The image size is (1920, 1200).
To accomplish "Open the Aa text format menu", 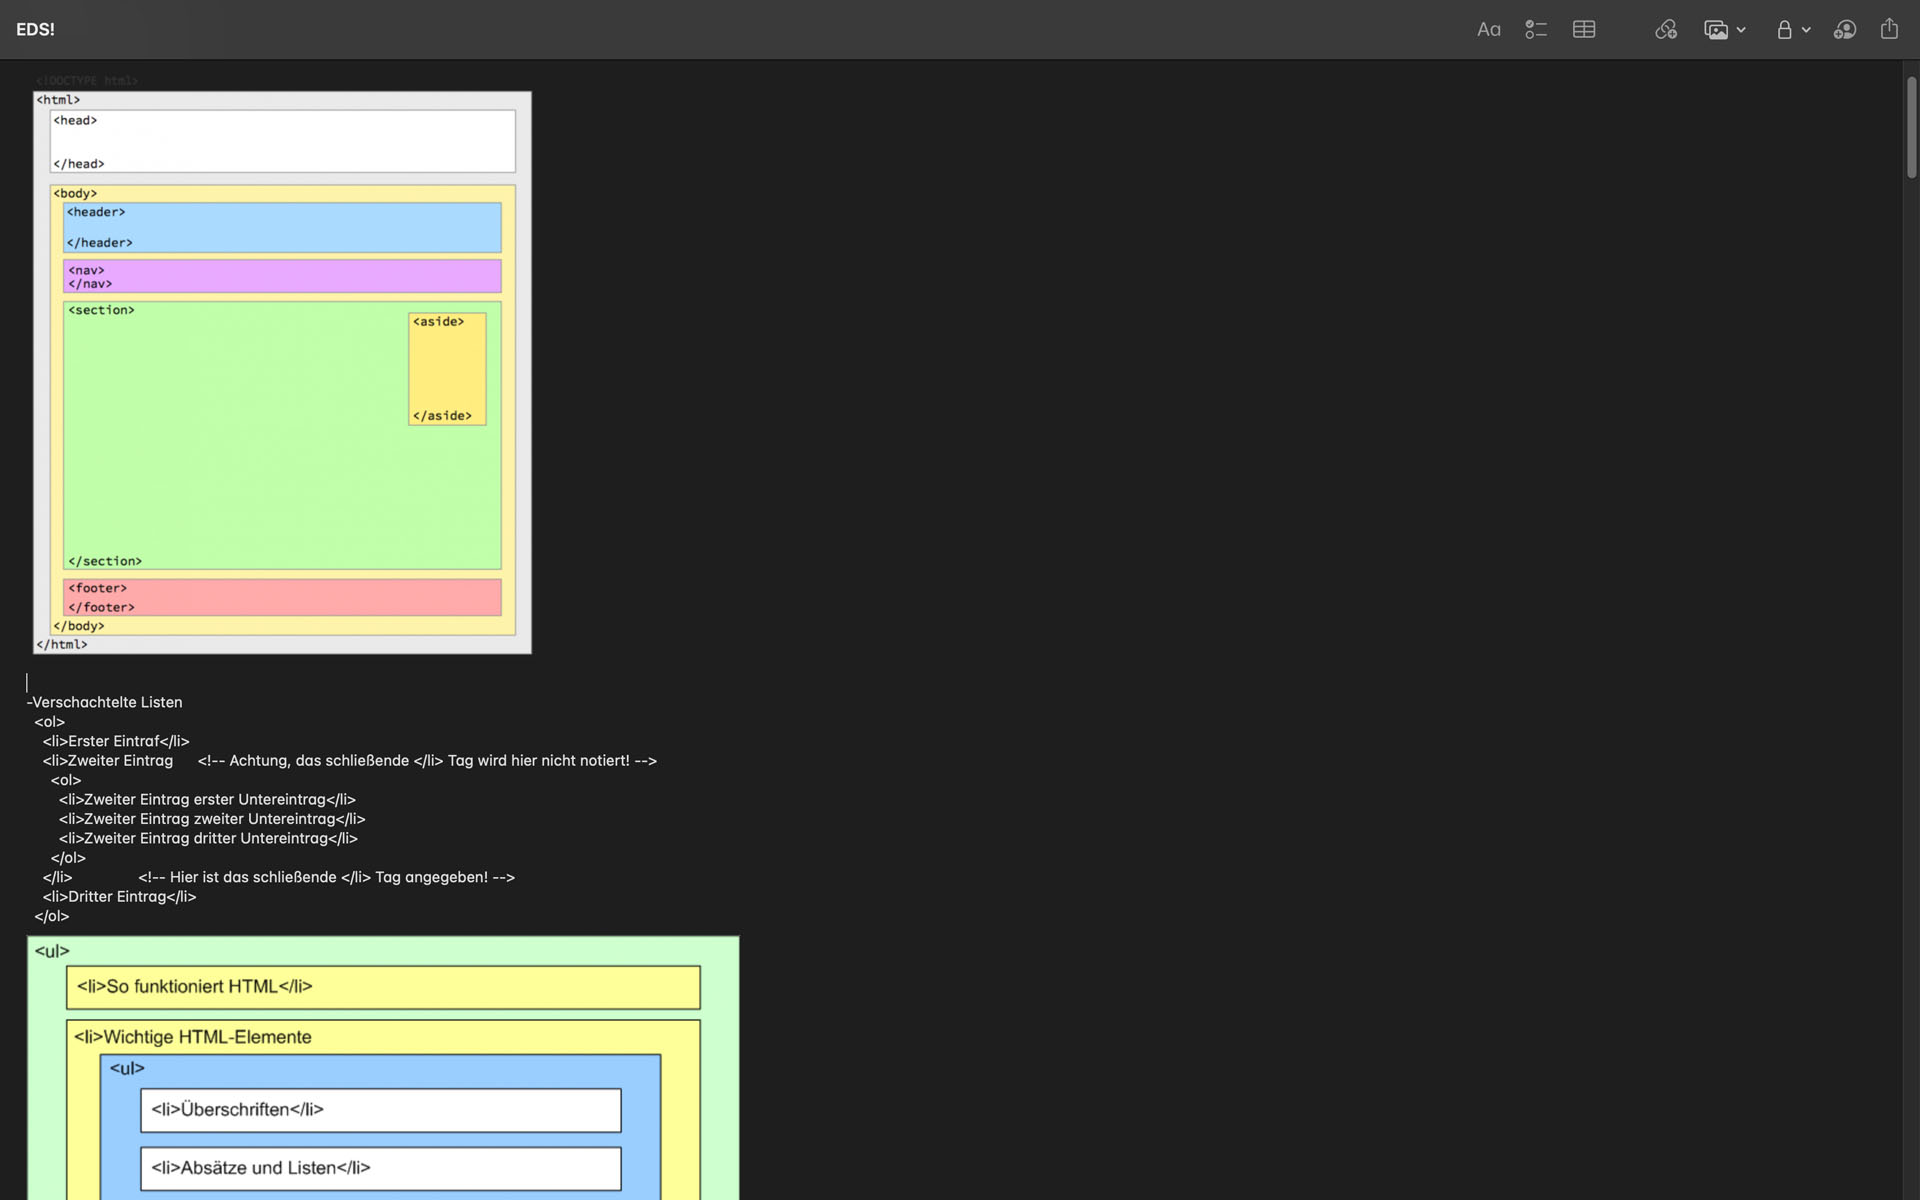I will point(1488,30).
